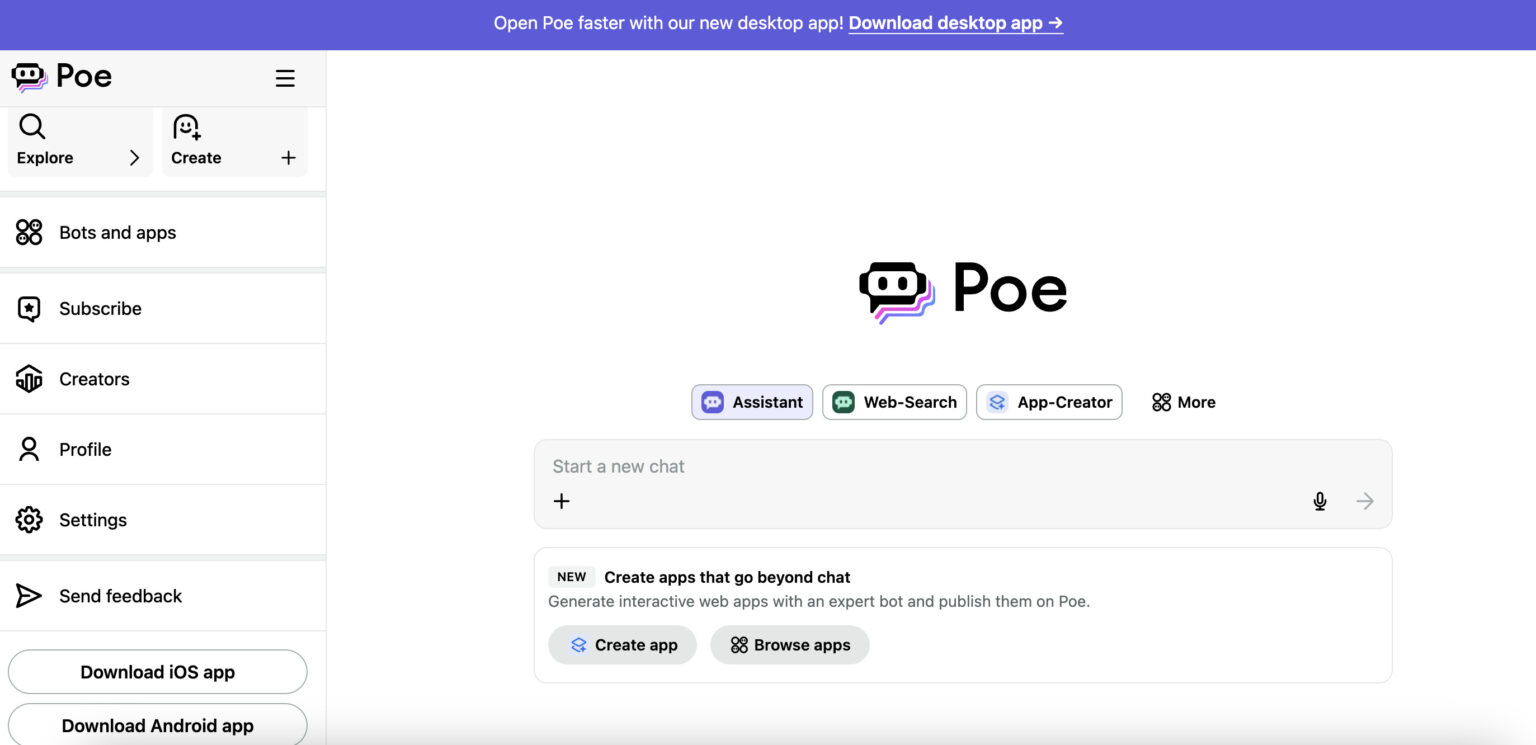
Task: Click the Poe logo in the sidebar header
Action: [61, 77]
